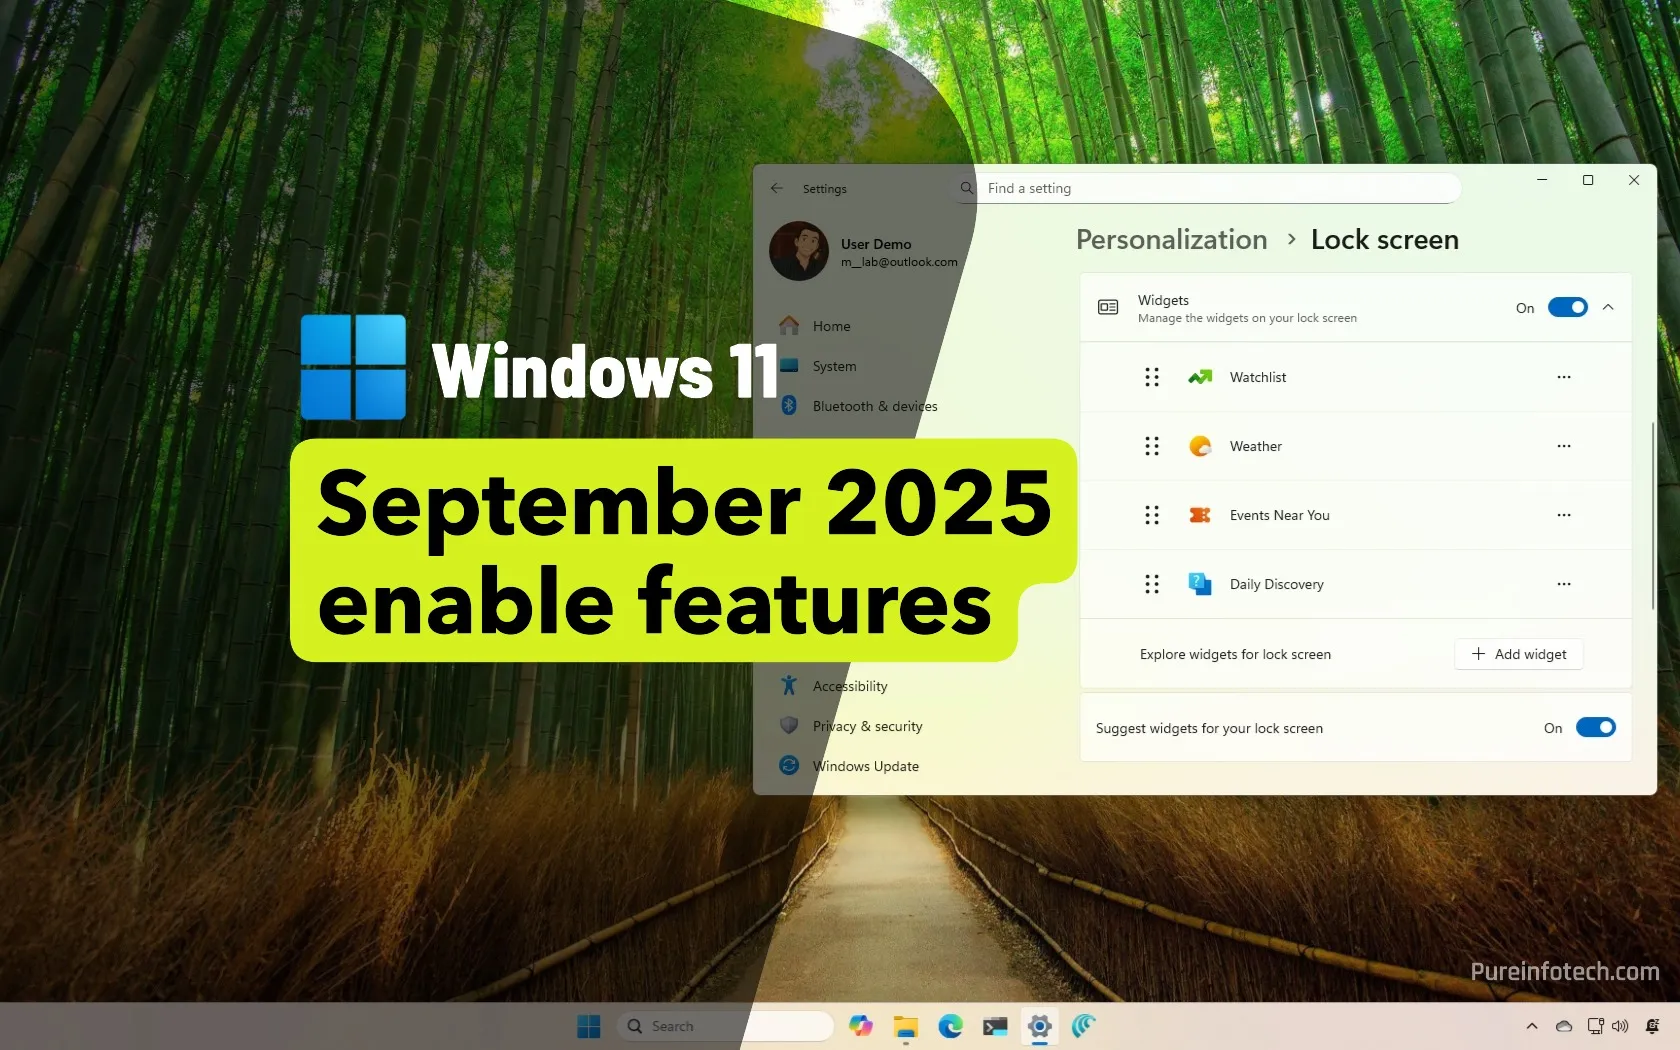Screen dimensions: 1680x1050
Task: Turn off the lock screen Widgets toggle
Action: (x=1568, y=307)
